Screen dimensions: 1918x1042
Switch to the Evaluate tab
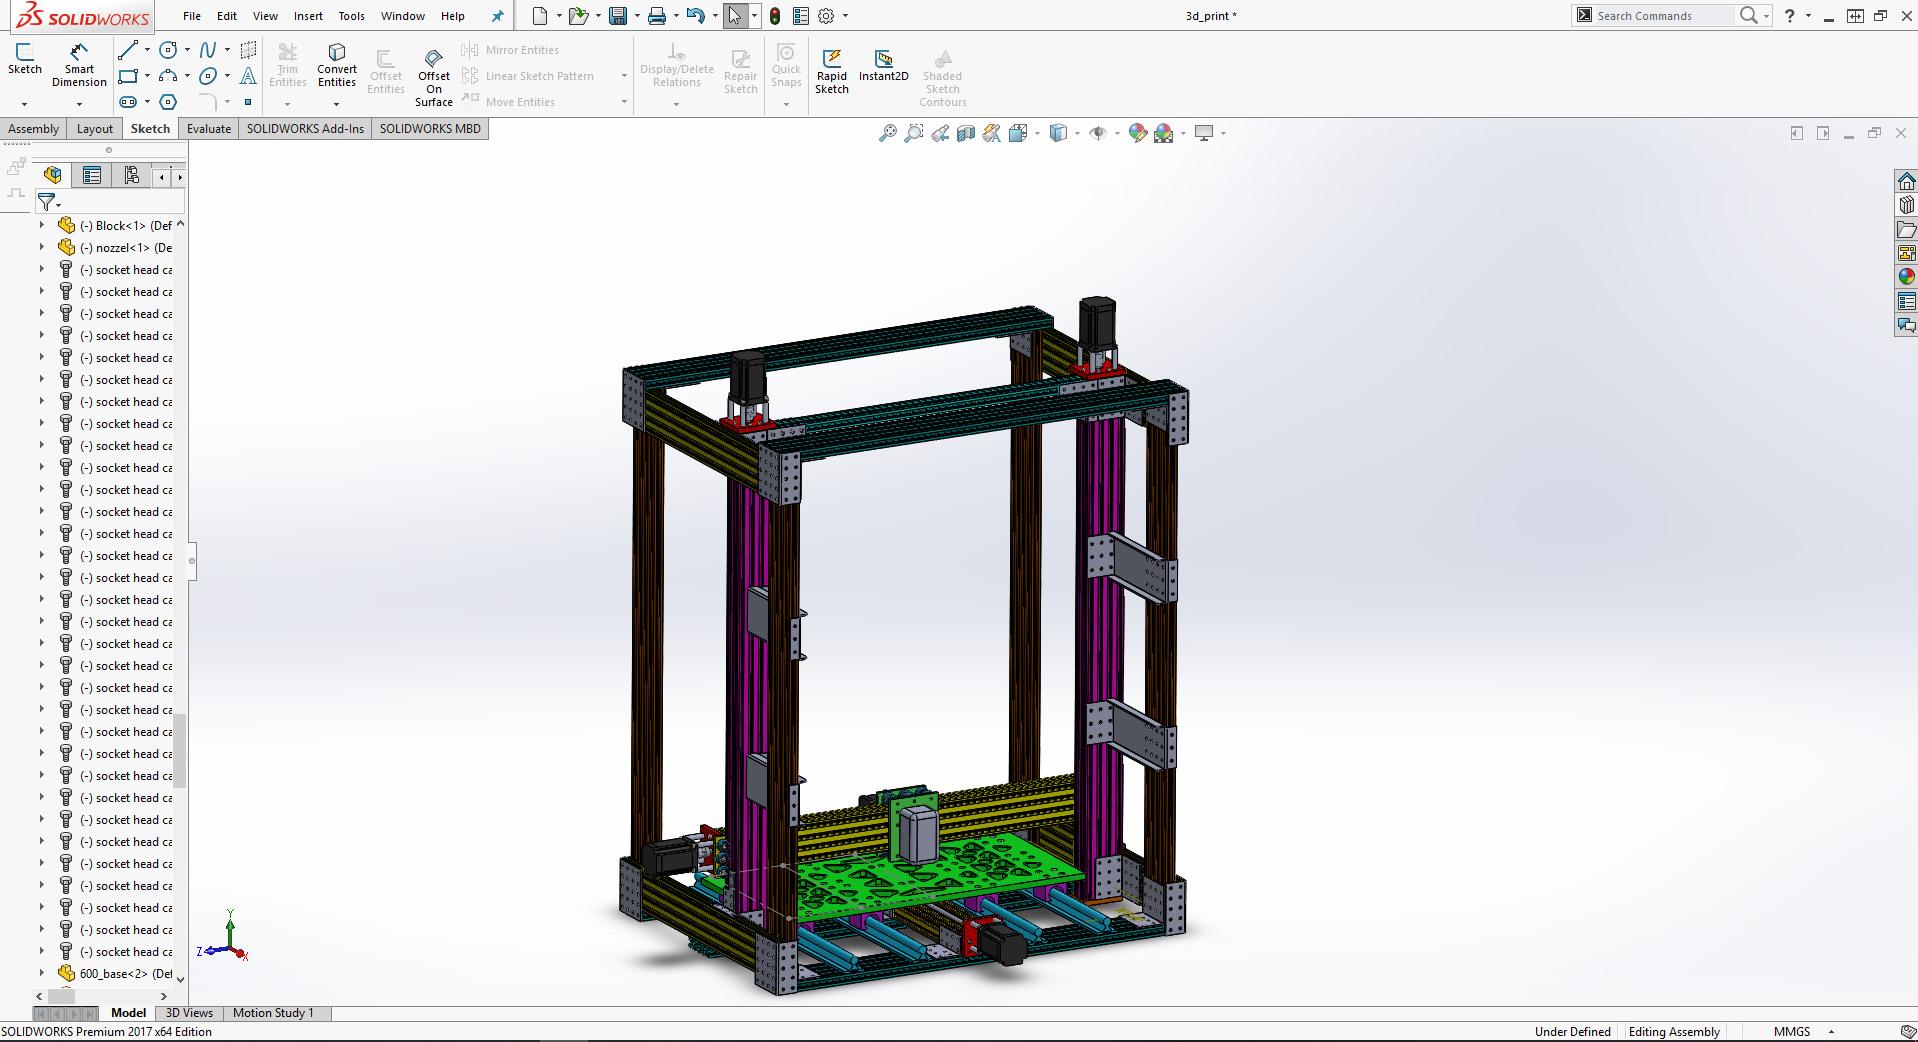click(209, 129)
